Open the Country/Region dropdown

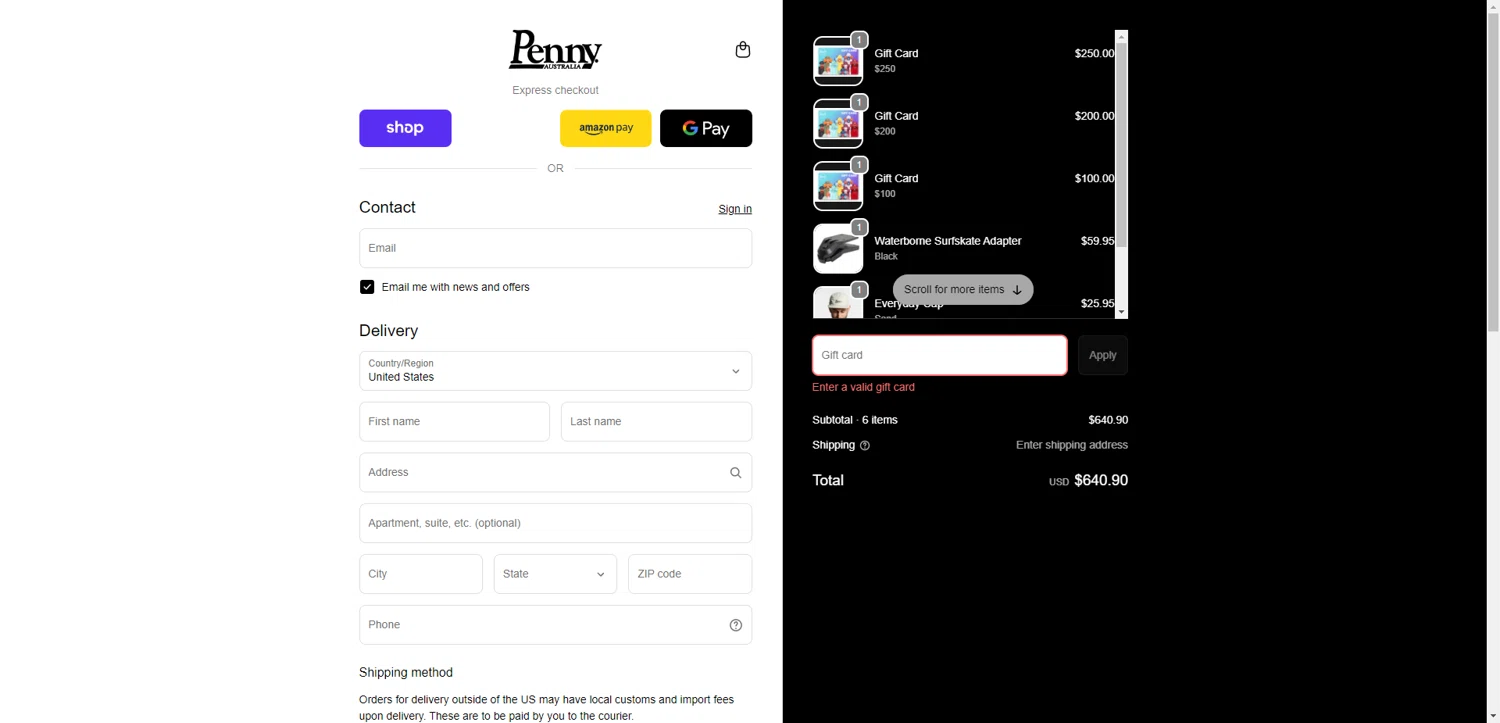click(x=556, y=371)
